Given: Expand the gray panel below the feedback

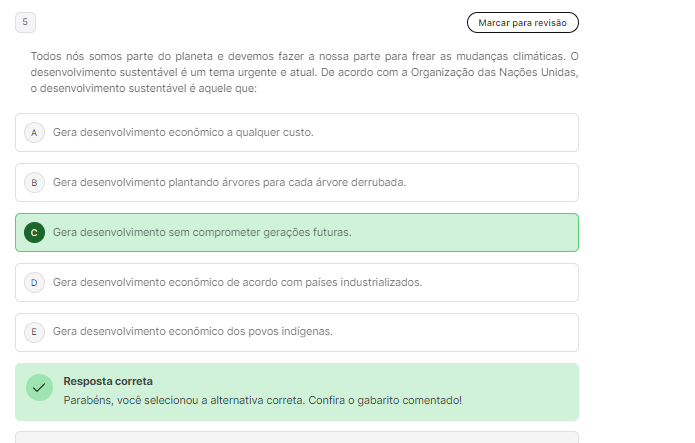Looking at the screenshot, I should click(297, 437).
